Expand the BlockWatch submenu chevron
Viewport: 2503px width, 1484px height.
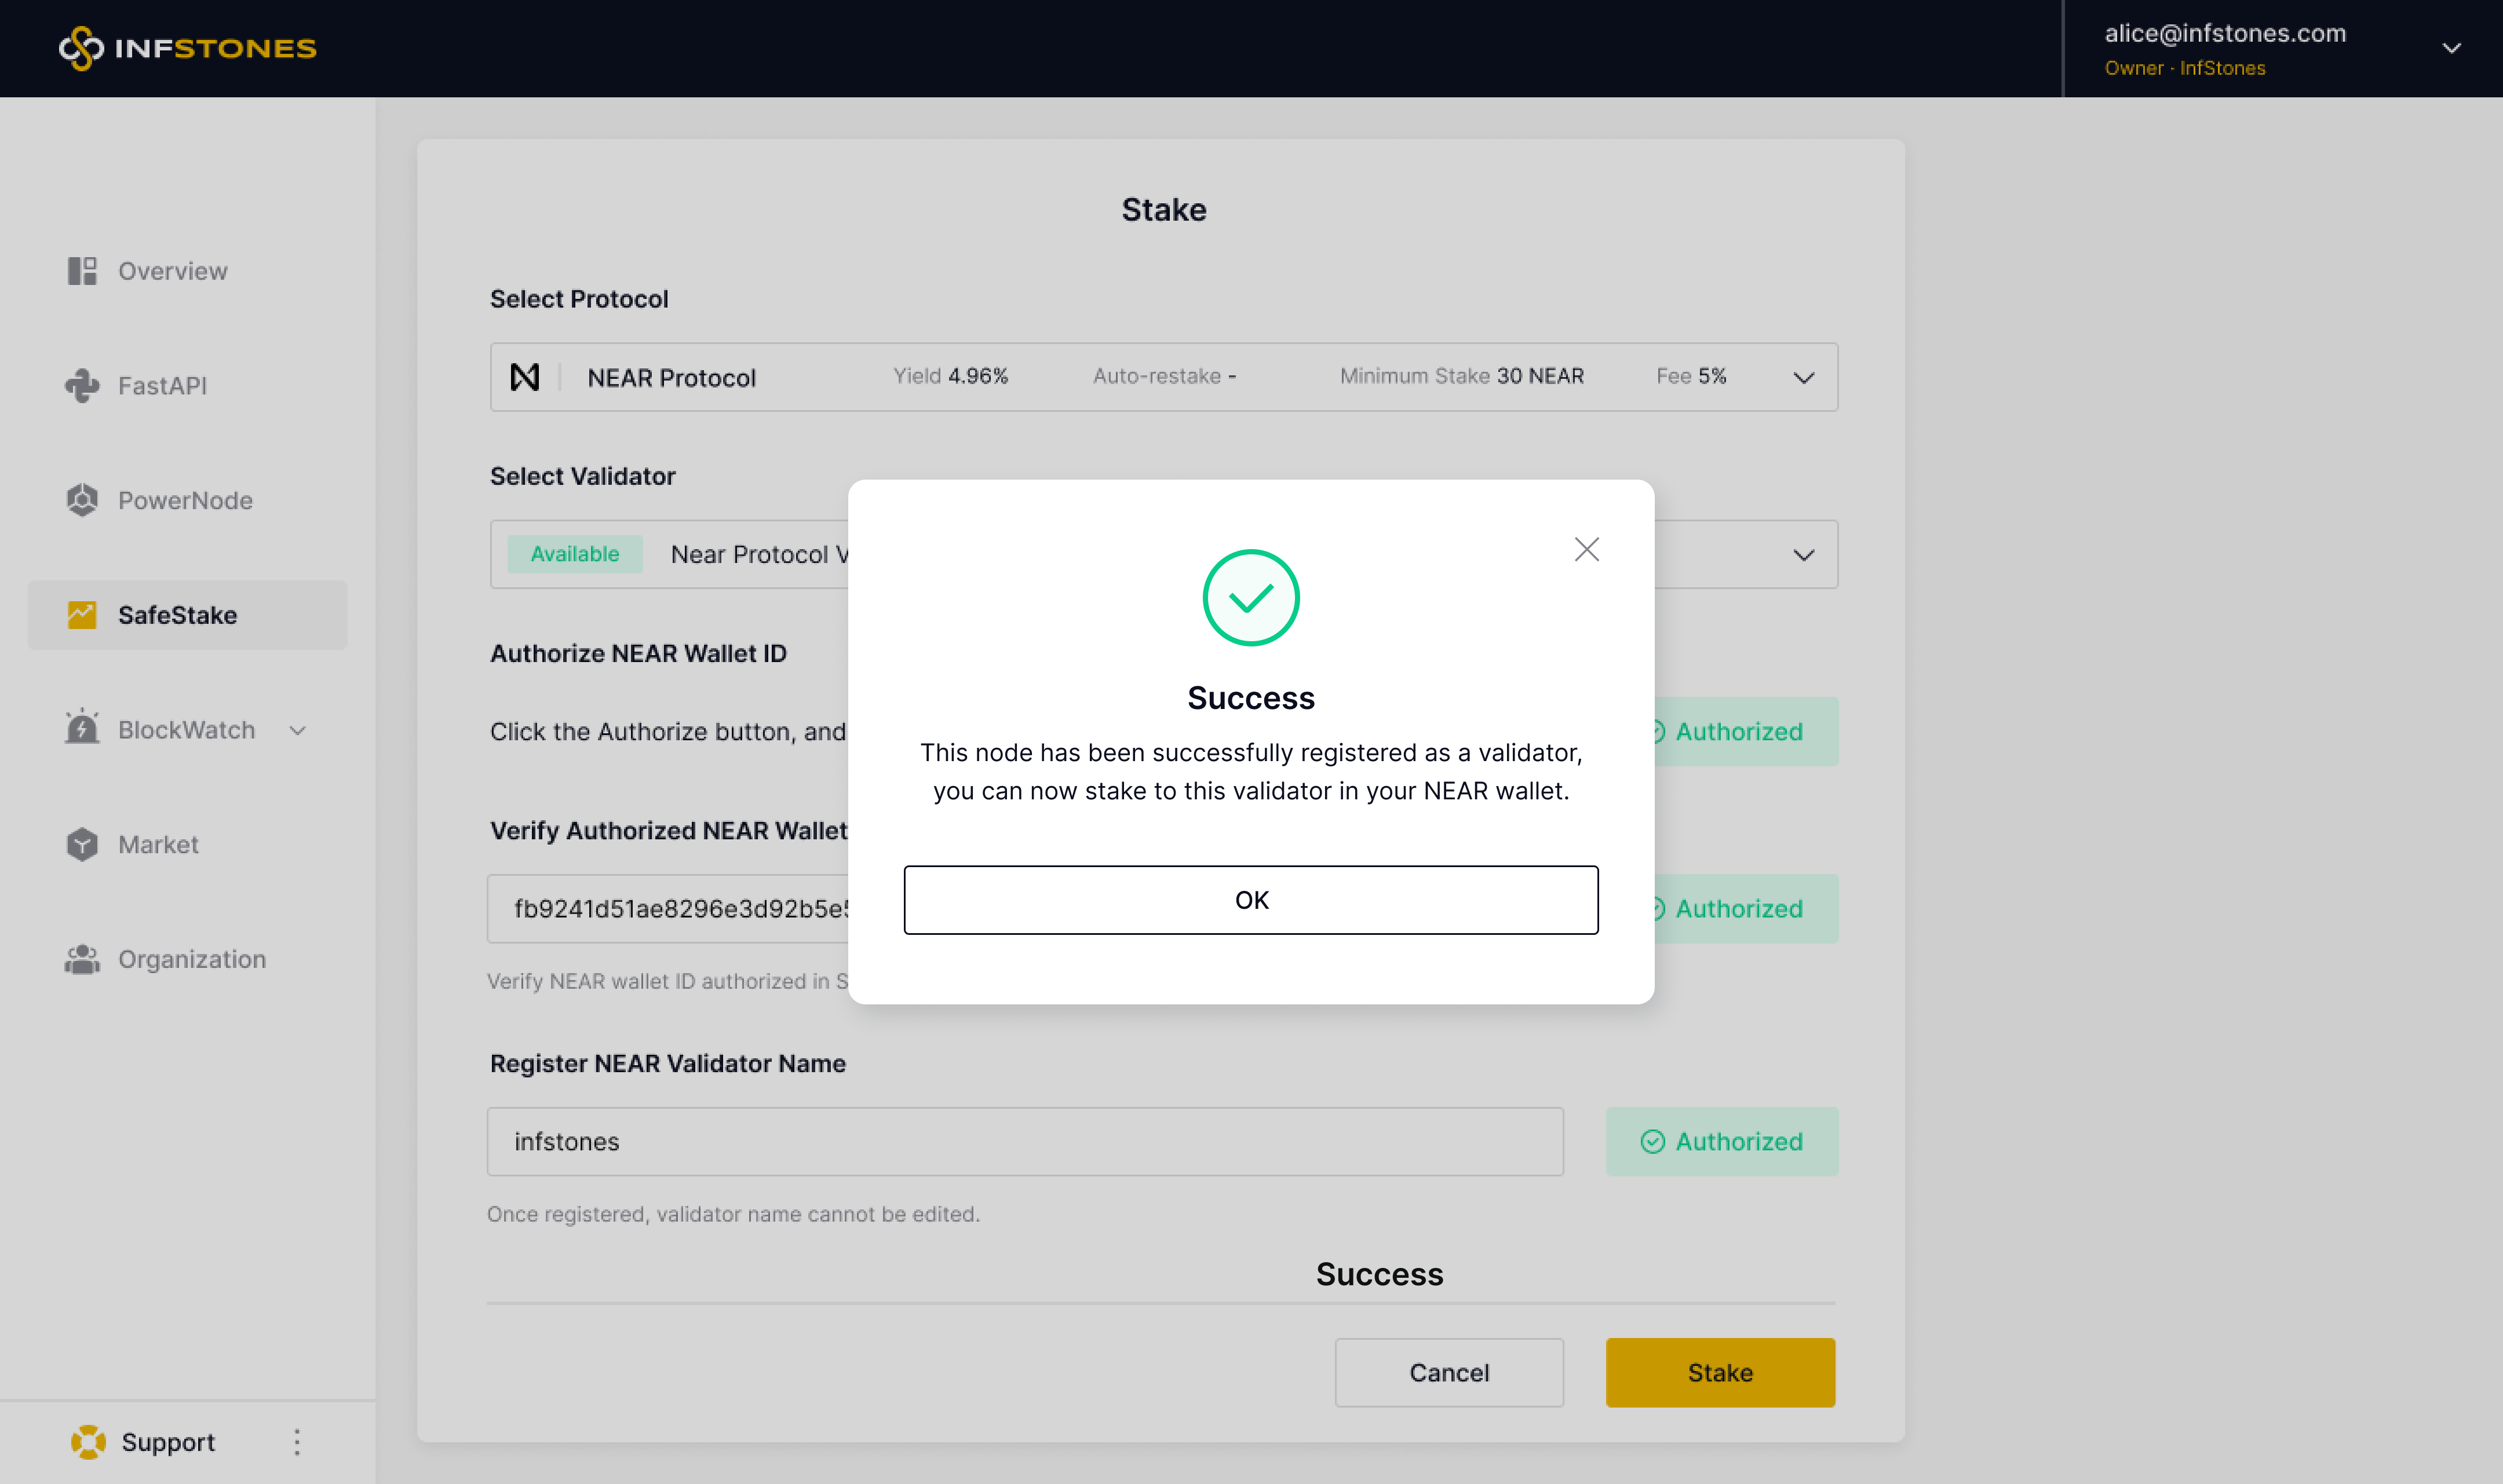[297, 730]
